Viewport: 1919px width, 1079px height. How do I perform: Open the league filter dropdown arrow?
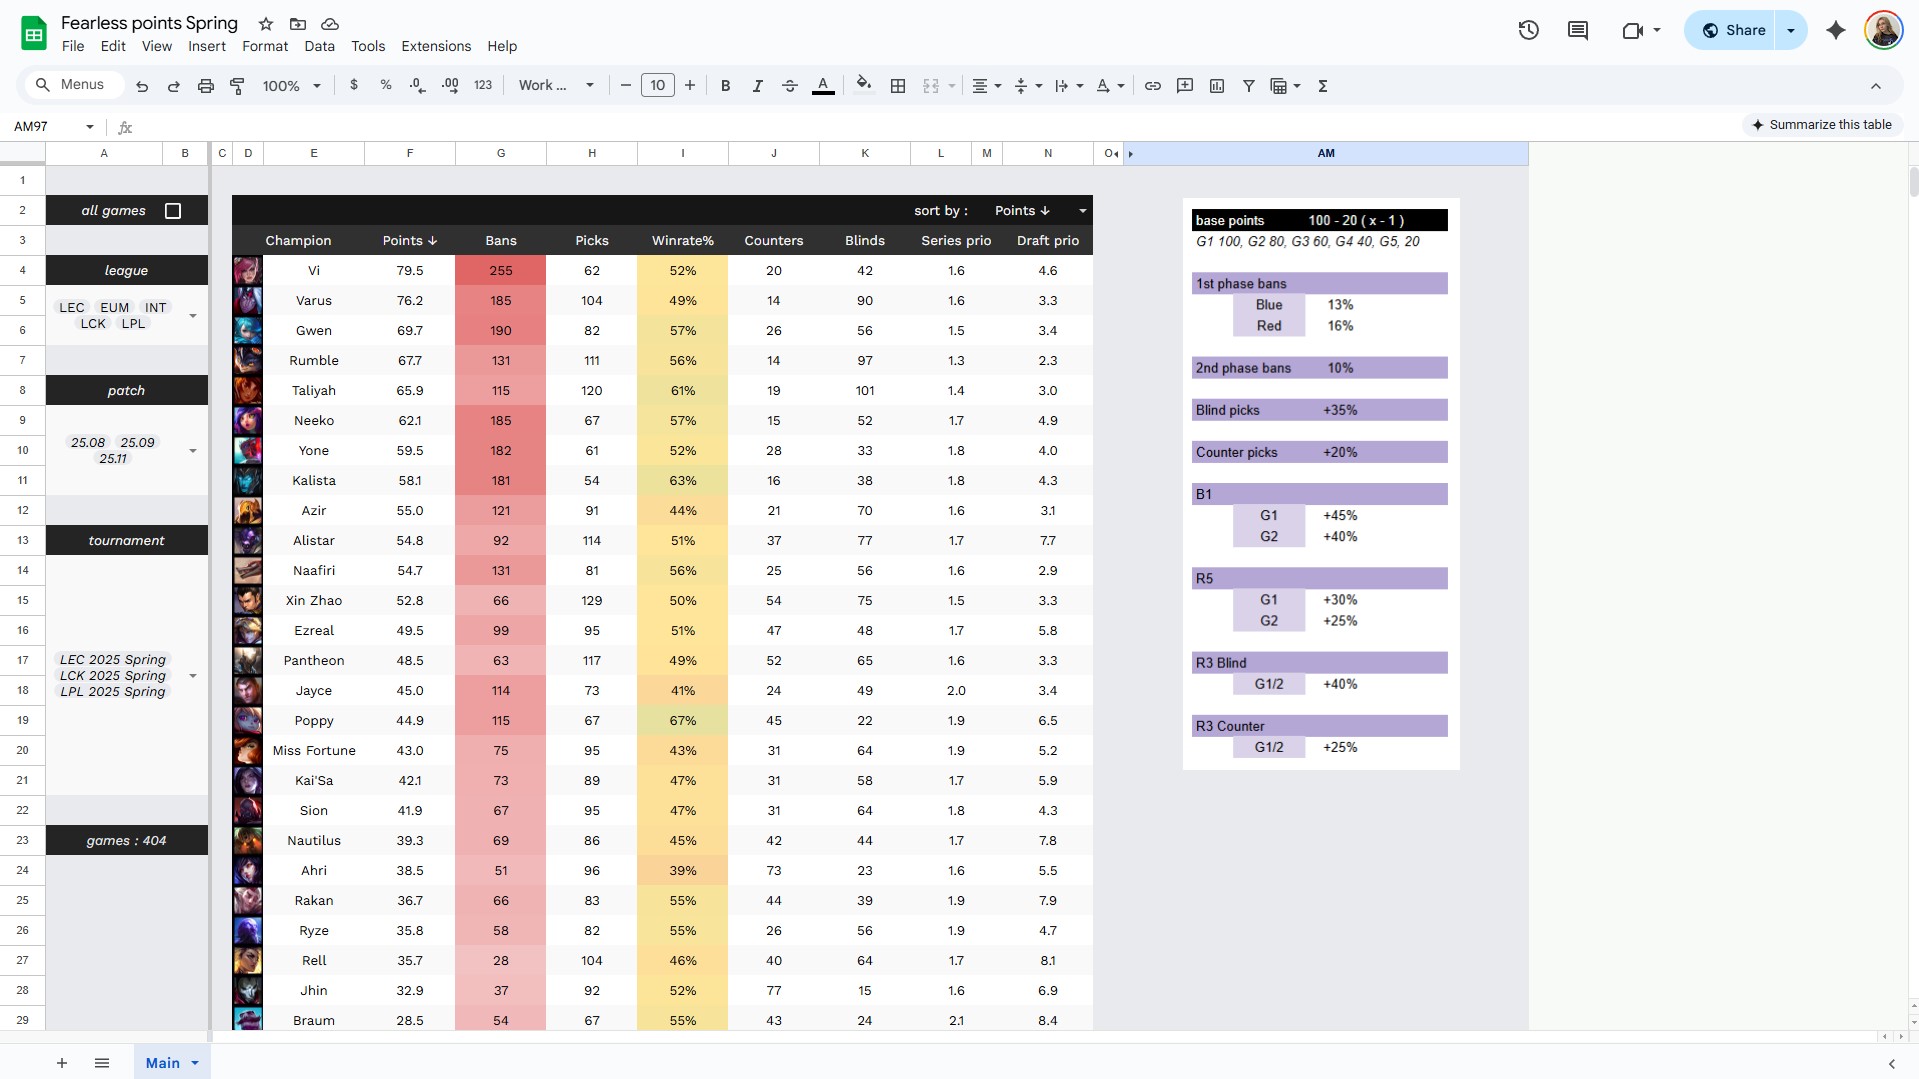(x=193, y=316)
